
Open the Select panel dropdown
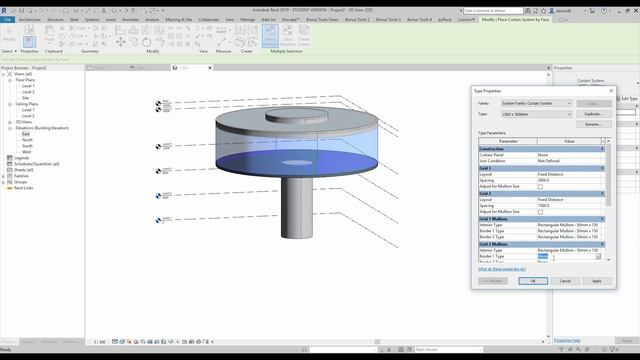pyautogui.click(x=9, y=51)
